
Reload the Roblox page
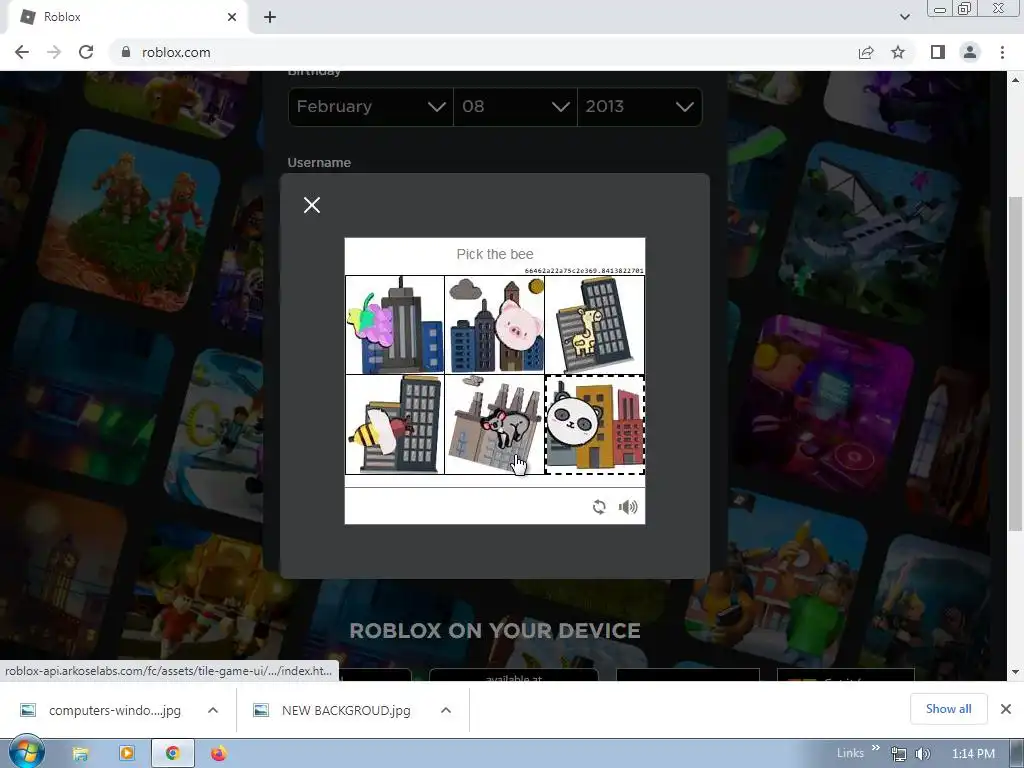click(86, 52)
